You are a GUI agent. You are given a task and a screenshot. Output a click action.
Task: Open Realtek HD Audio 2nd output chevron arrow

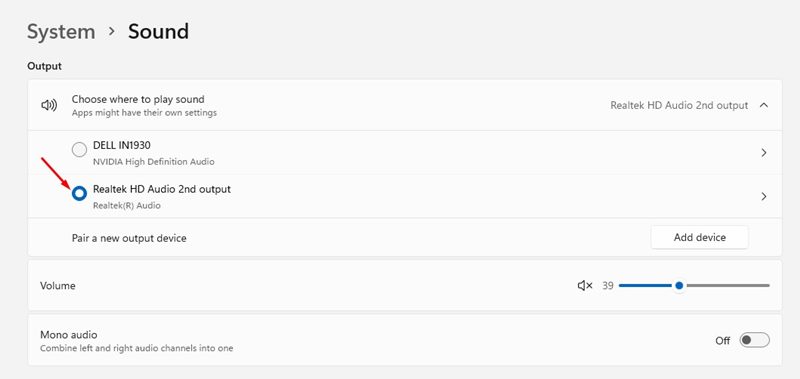764,196
